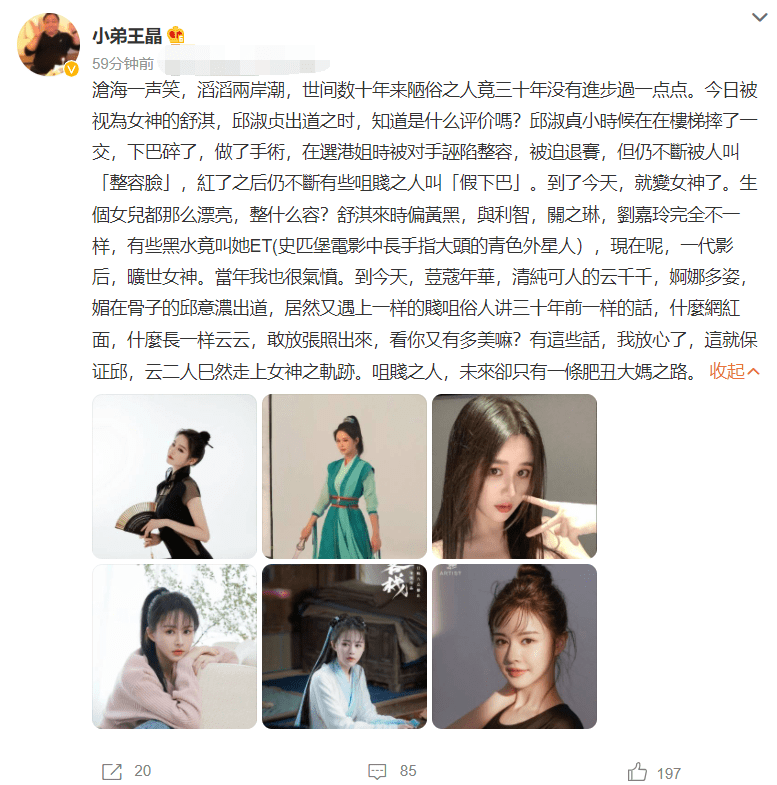Open photo of woman in white hanfu
Image resolution: width=777 pixels, height=785 pixels.
(x=344, y=646)
